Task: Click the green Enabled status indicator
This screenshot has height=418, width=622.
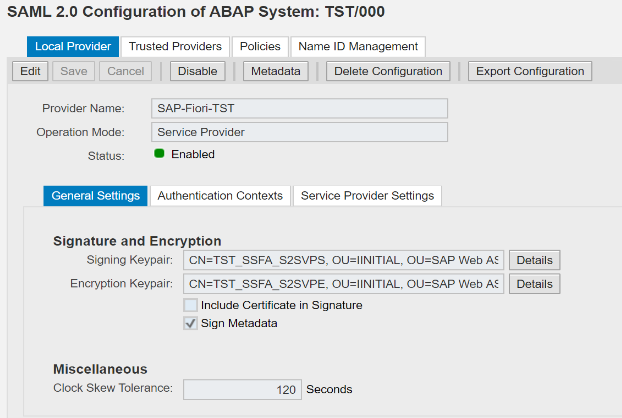Action: pyautogui.click(x=159, y=153)
